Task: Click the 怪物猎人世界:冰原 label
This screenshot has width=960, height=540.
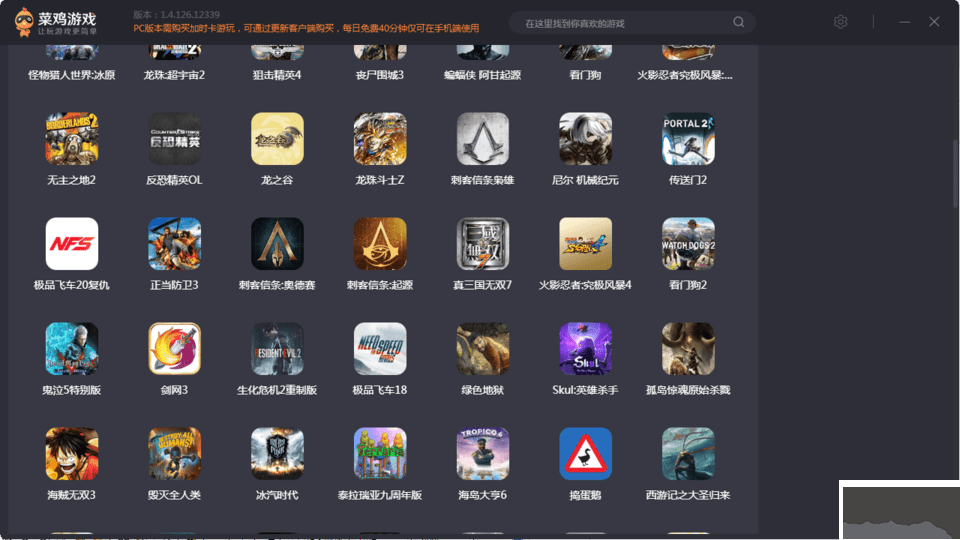Action: click(72, 75)
